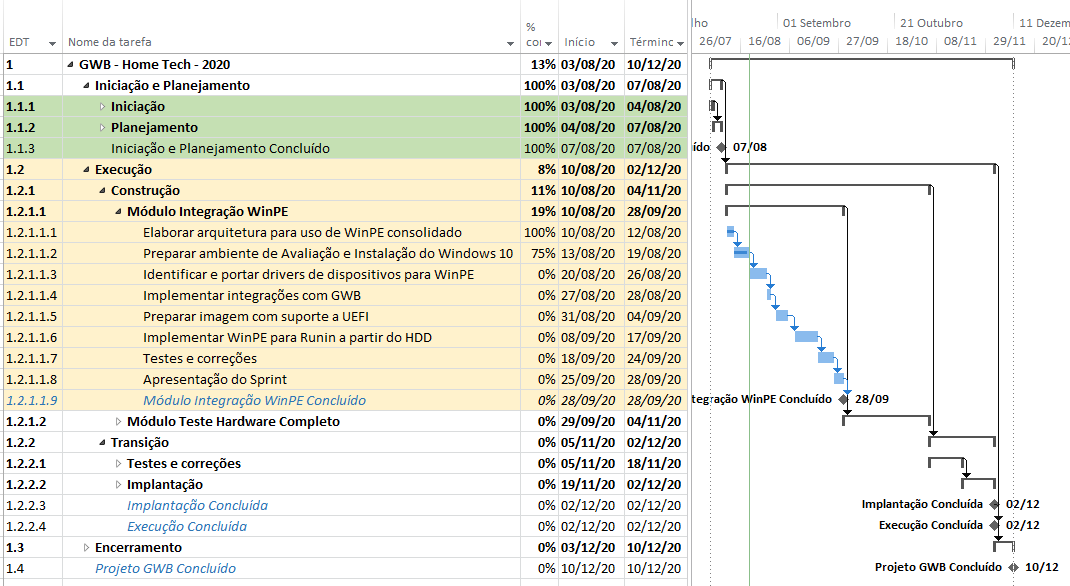1070x586 pixels.
Task: Select task Preparar imagem com suporte a UEFI
Action: point(256,317)
